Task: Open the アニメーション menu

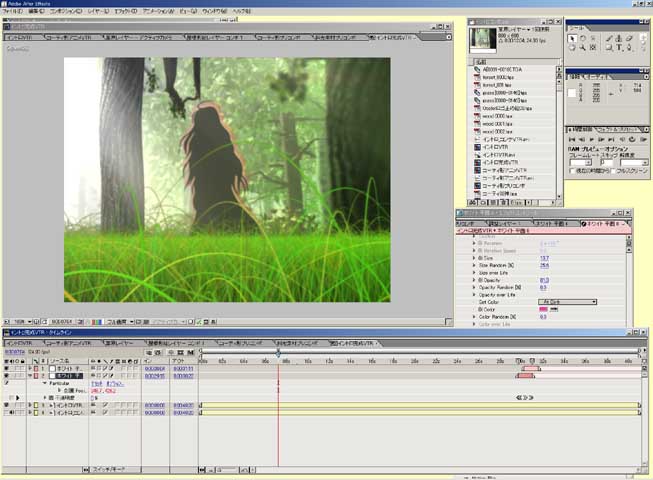Action: tap(158, 11)
